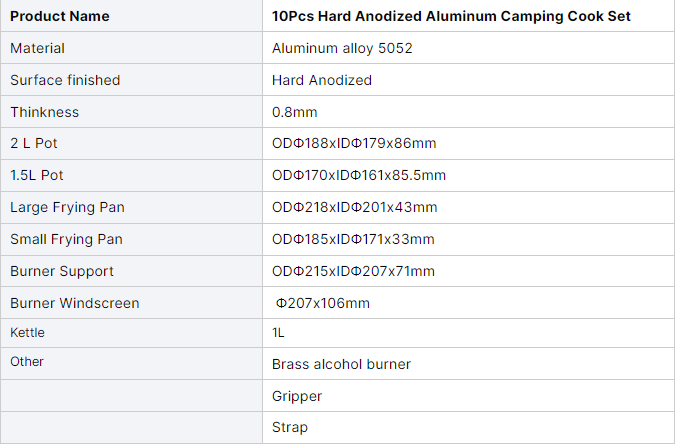Select the 0.8mm thickness value
The width and height of the screenshot is (678, 447).
294,112
